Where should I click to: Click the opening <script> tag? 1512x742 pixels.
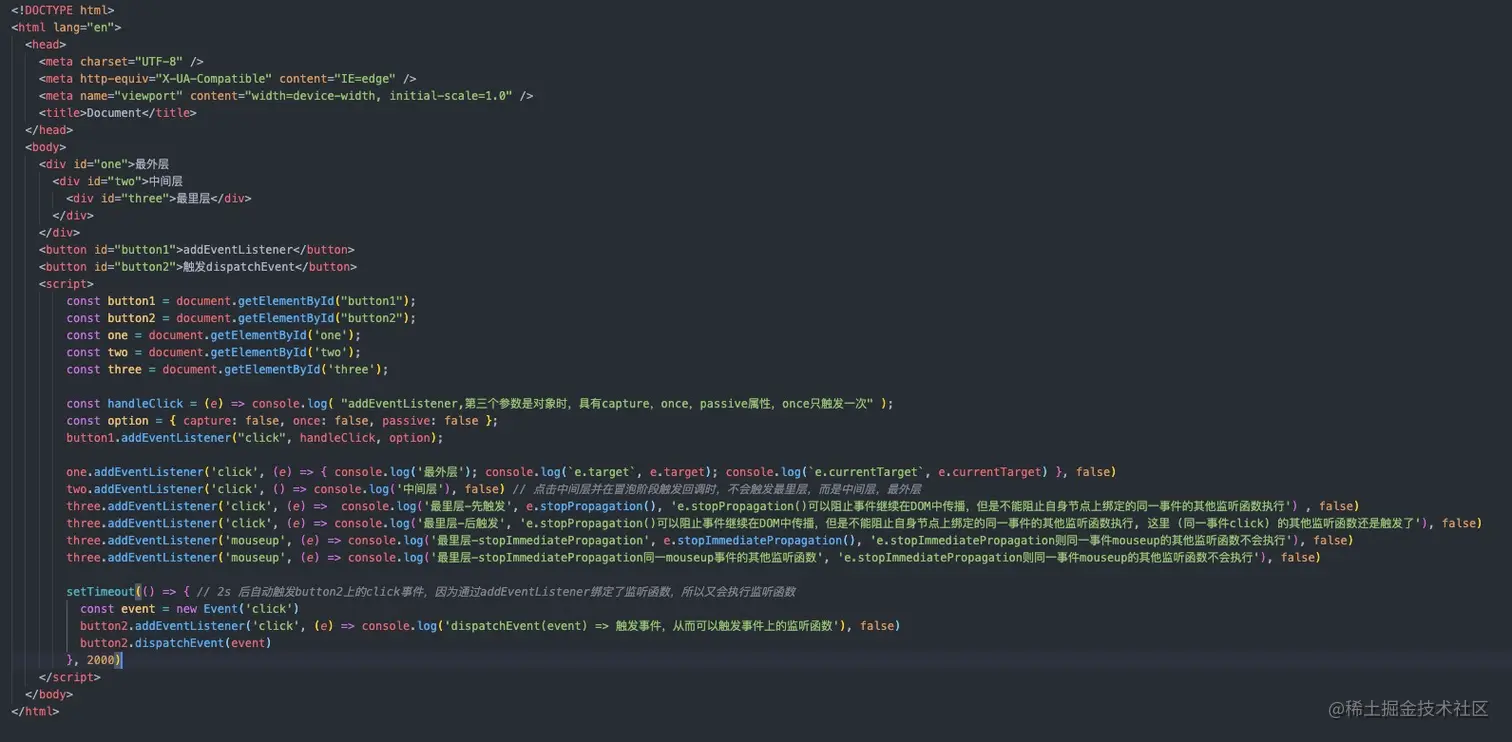tap(66, 284)
